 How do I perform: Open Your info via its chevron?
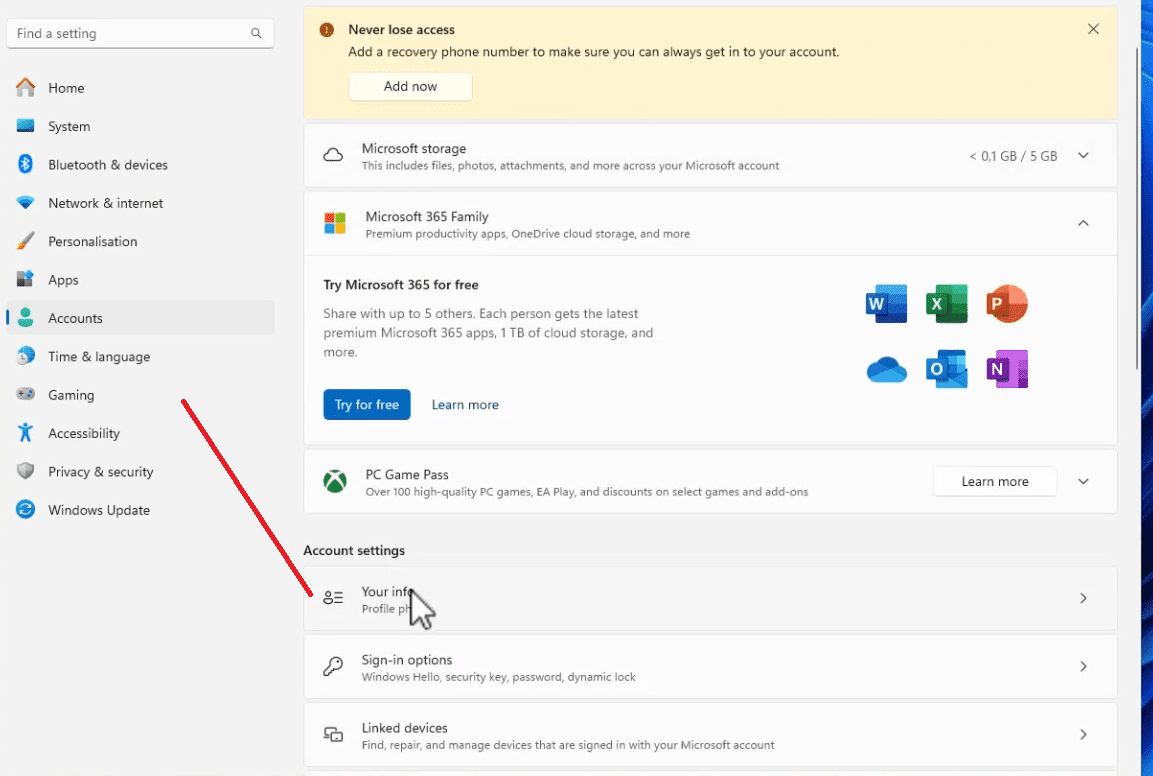click(x=1083, y=598)
